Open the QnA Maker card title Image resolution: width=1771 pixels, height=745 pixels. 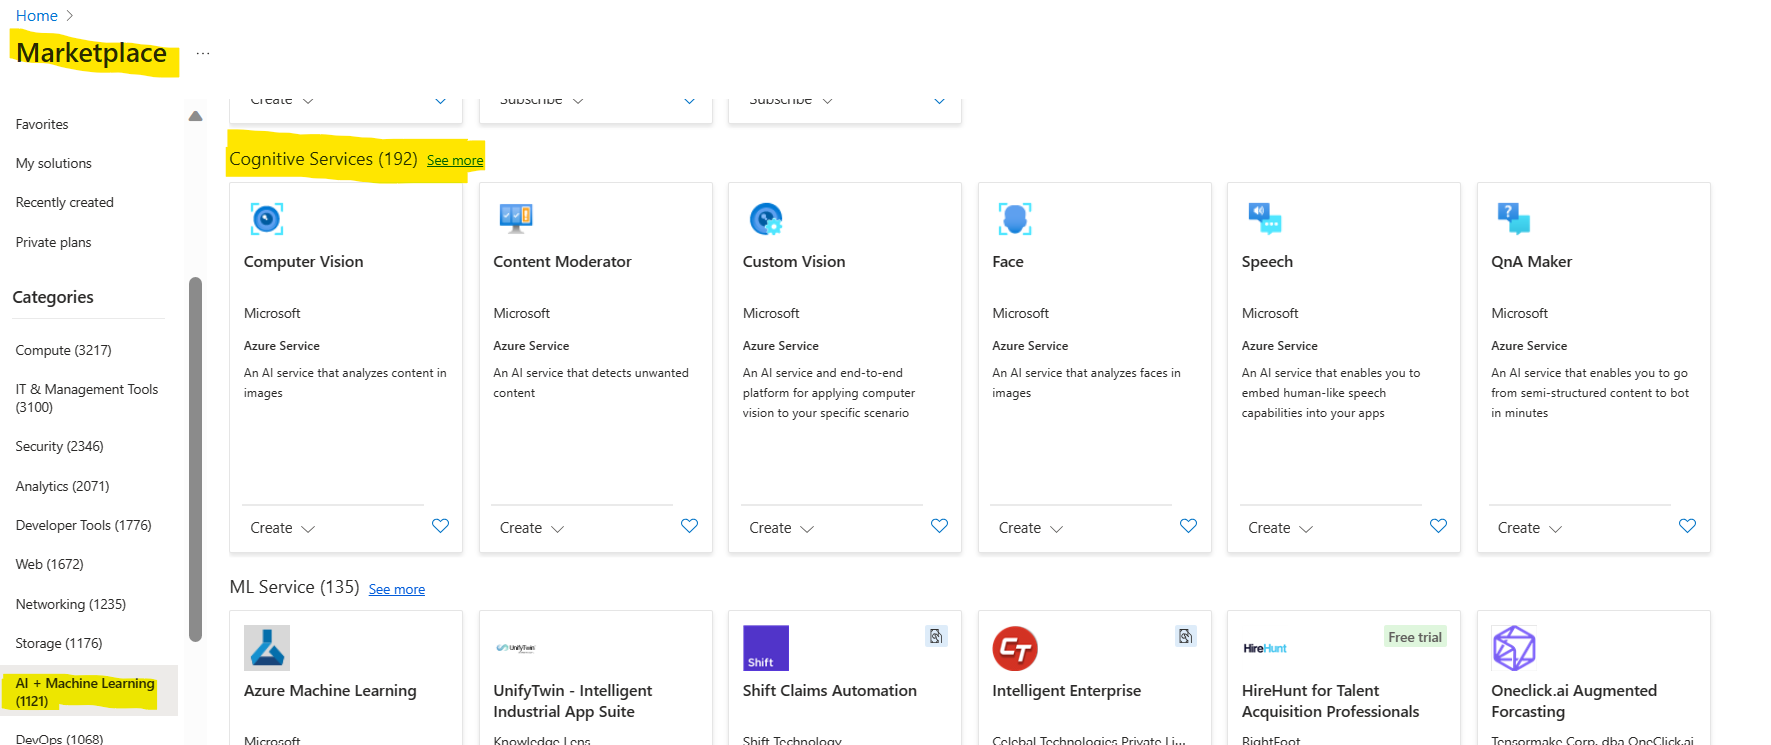(x=1531, y=262)
